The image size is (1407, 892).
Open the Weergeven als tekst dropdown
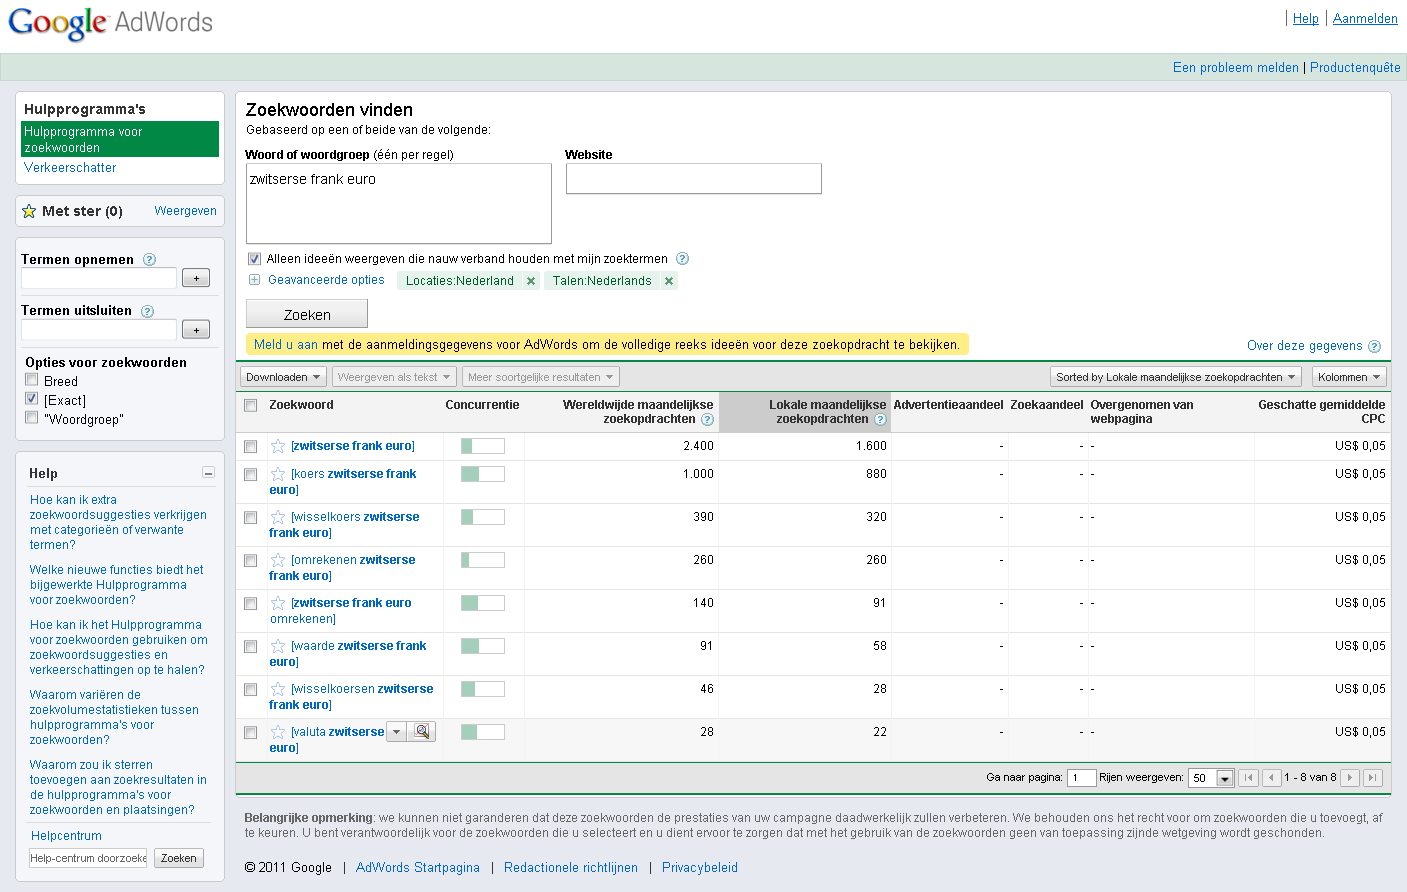click(394, 377)
